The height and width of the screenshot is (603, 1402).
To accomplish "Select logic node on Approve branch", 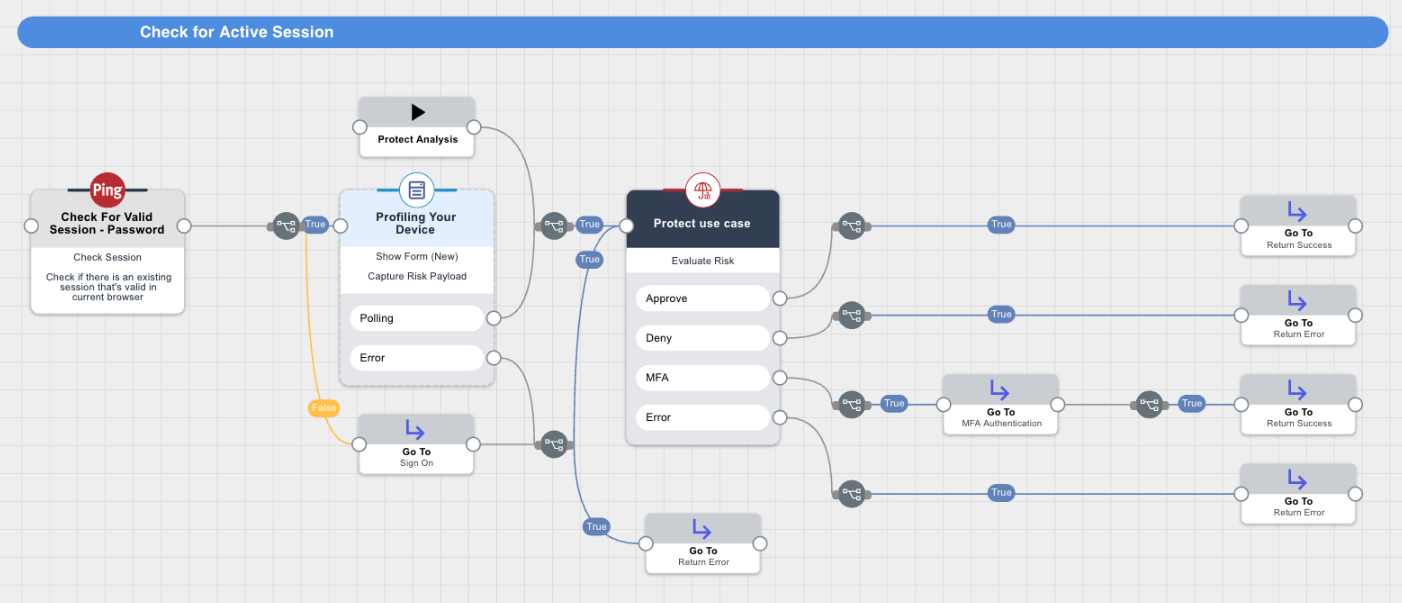I will click(851, 225).
